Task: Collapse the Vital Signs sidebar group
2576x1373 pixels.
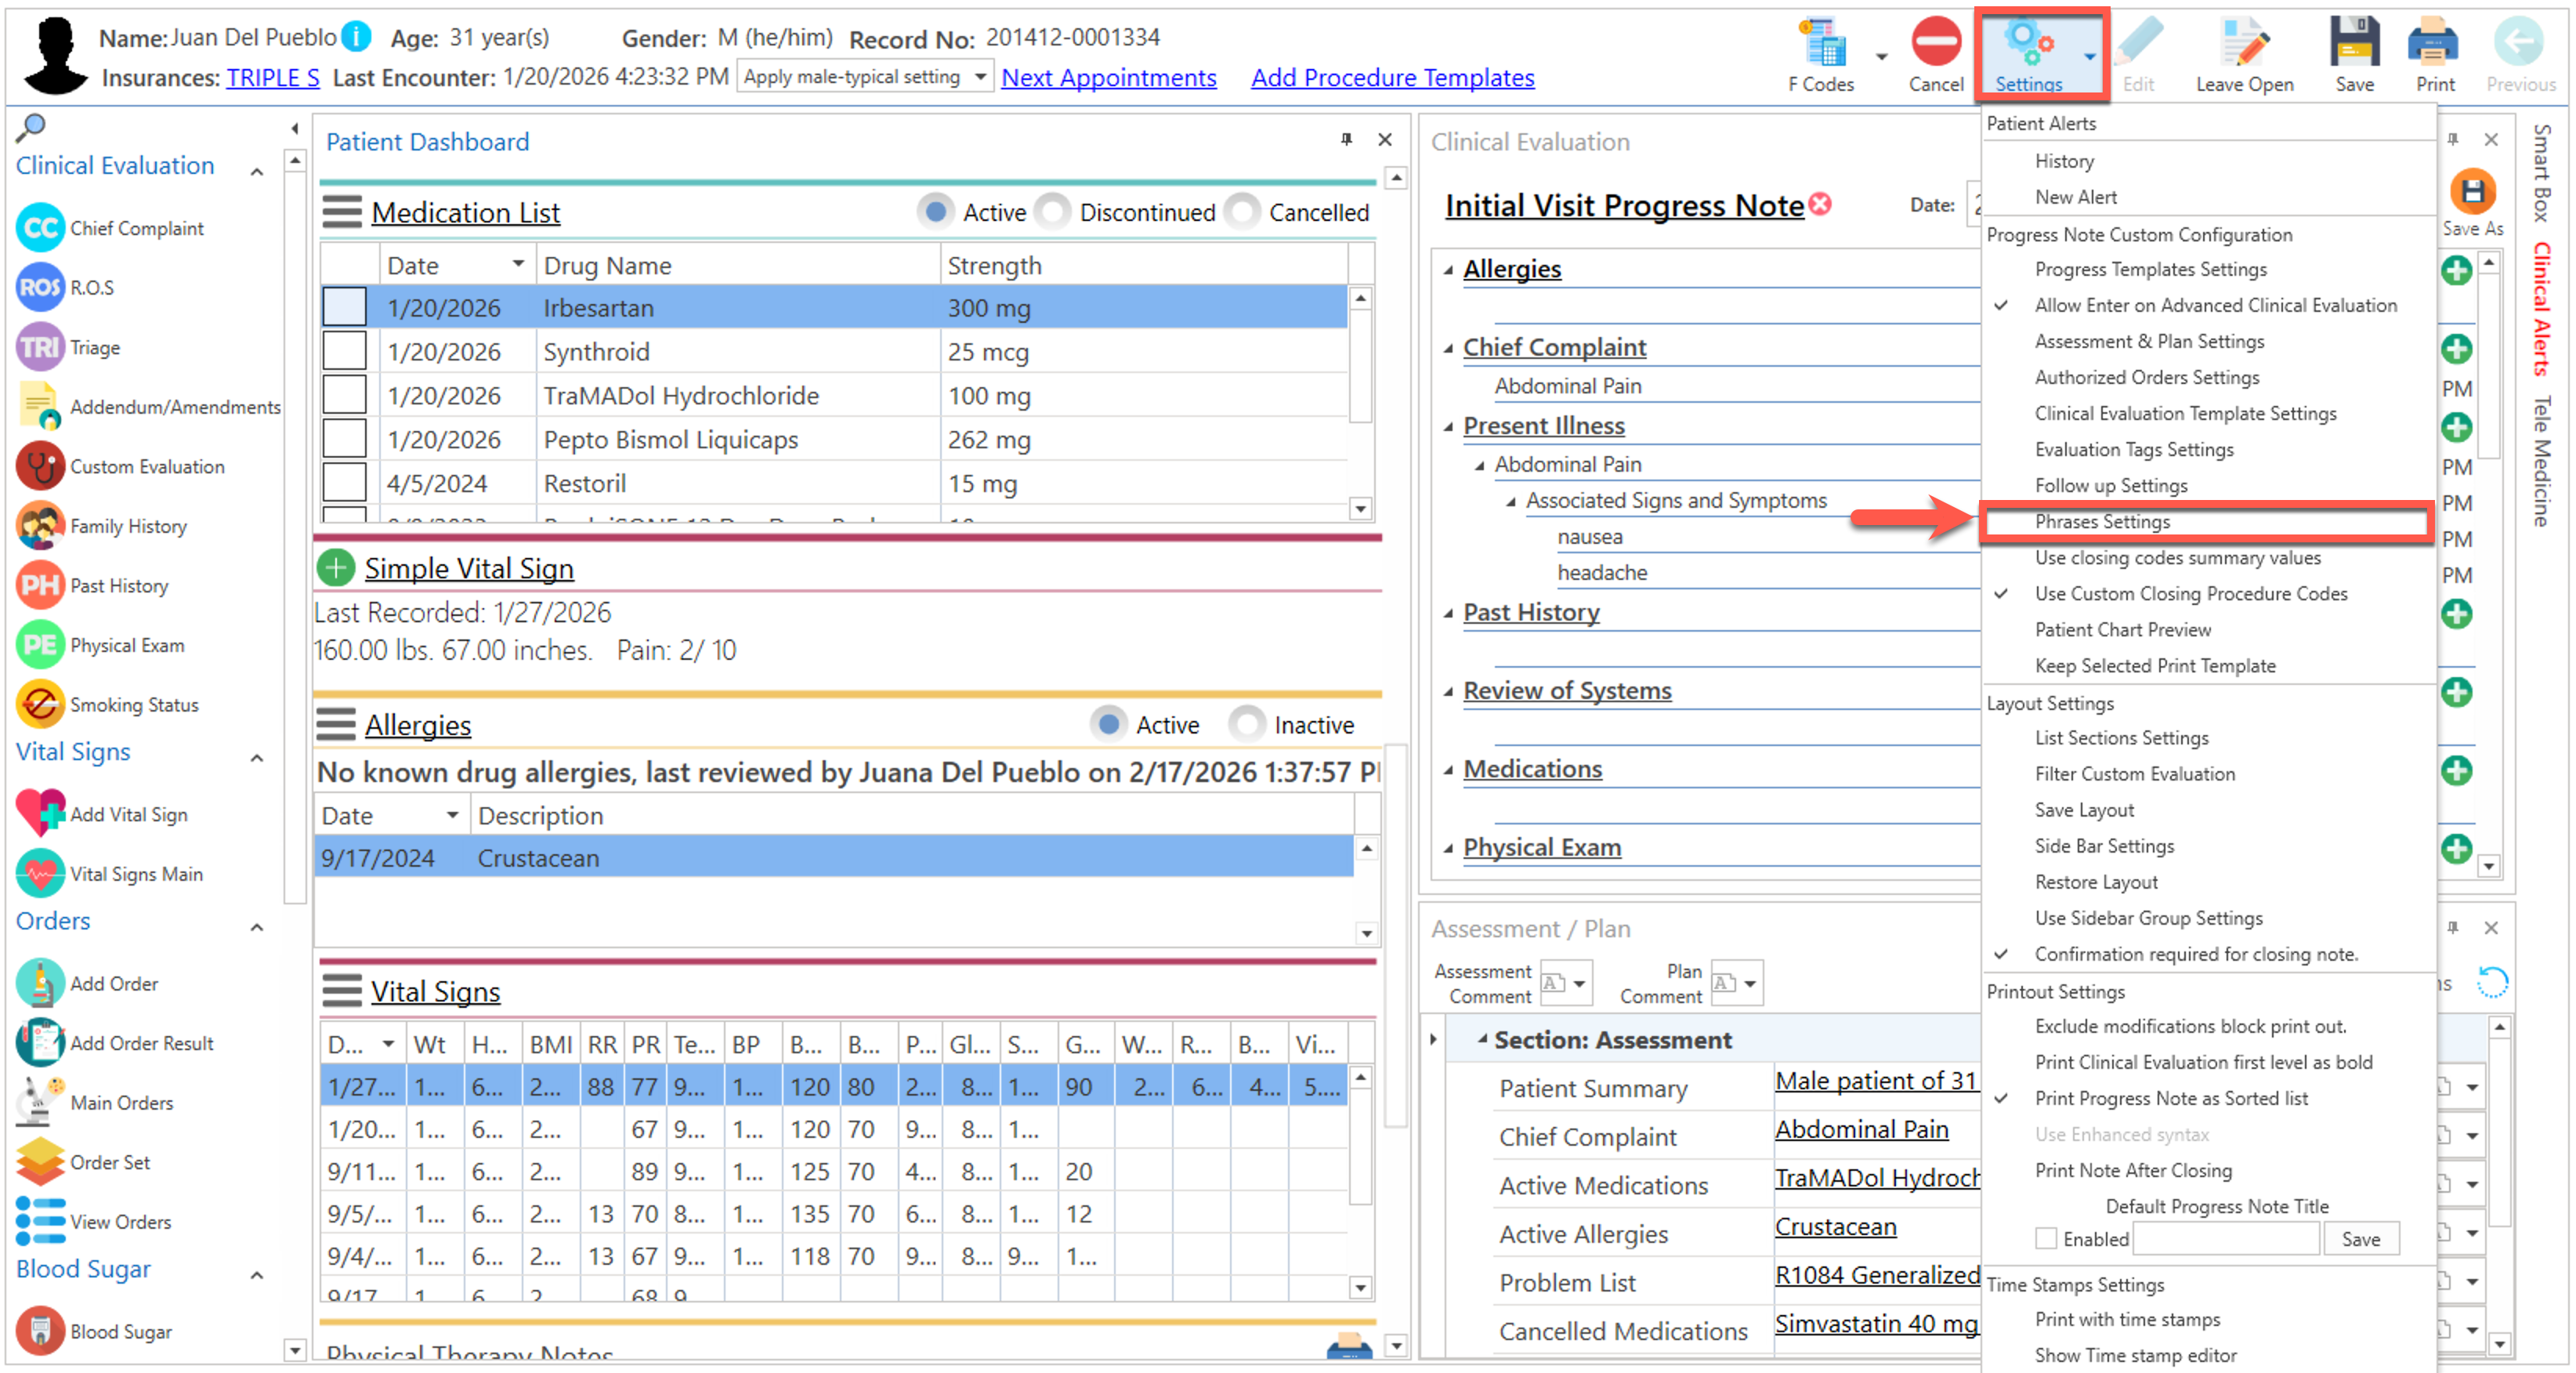Action: [x=257, y=757]
